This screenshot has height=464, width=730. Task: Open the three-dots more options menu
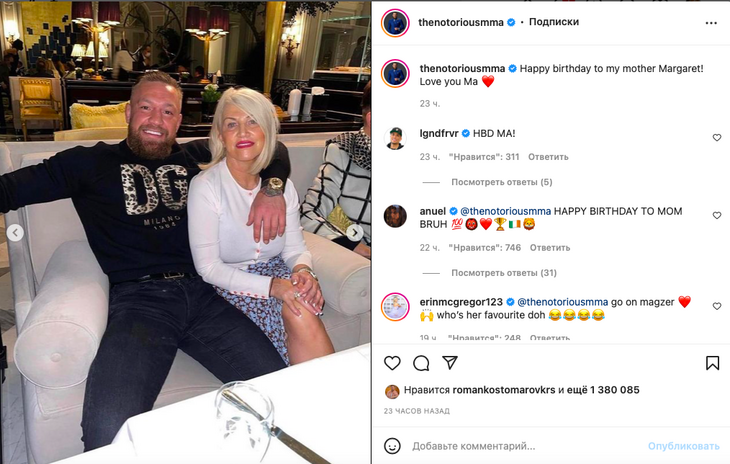(710, 22)
